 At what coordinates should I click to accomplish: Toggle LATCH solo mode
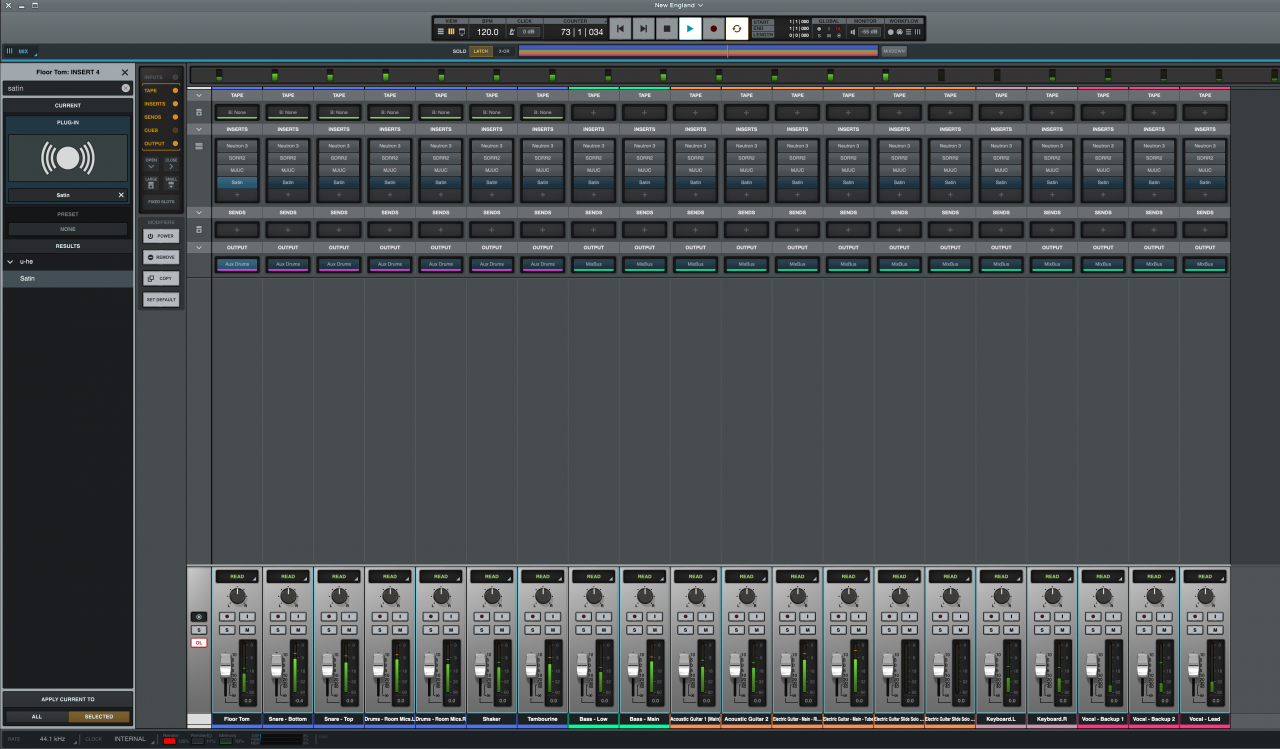(x=481, y=51)
